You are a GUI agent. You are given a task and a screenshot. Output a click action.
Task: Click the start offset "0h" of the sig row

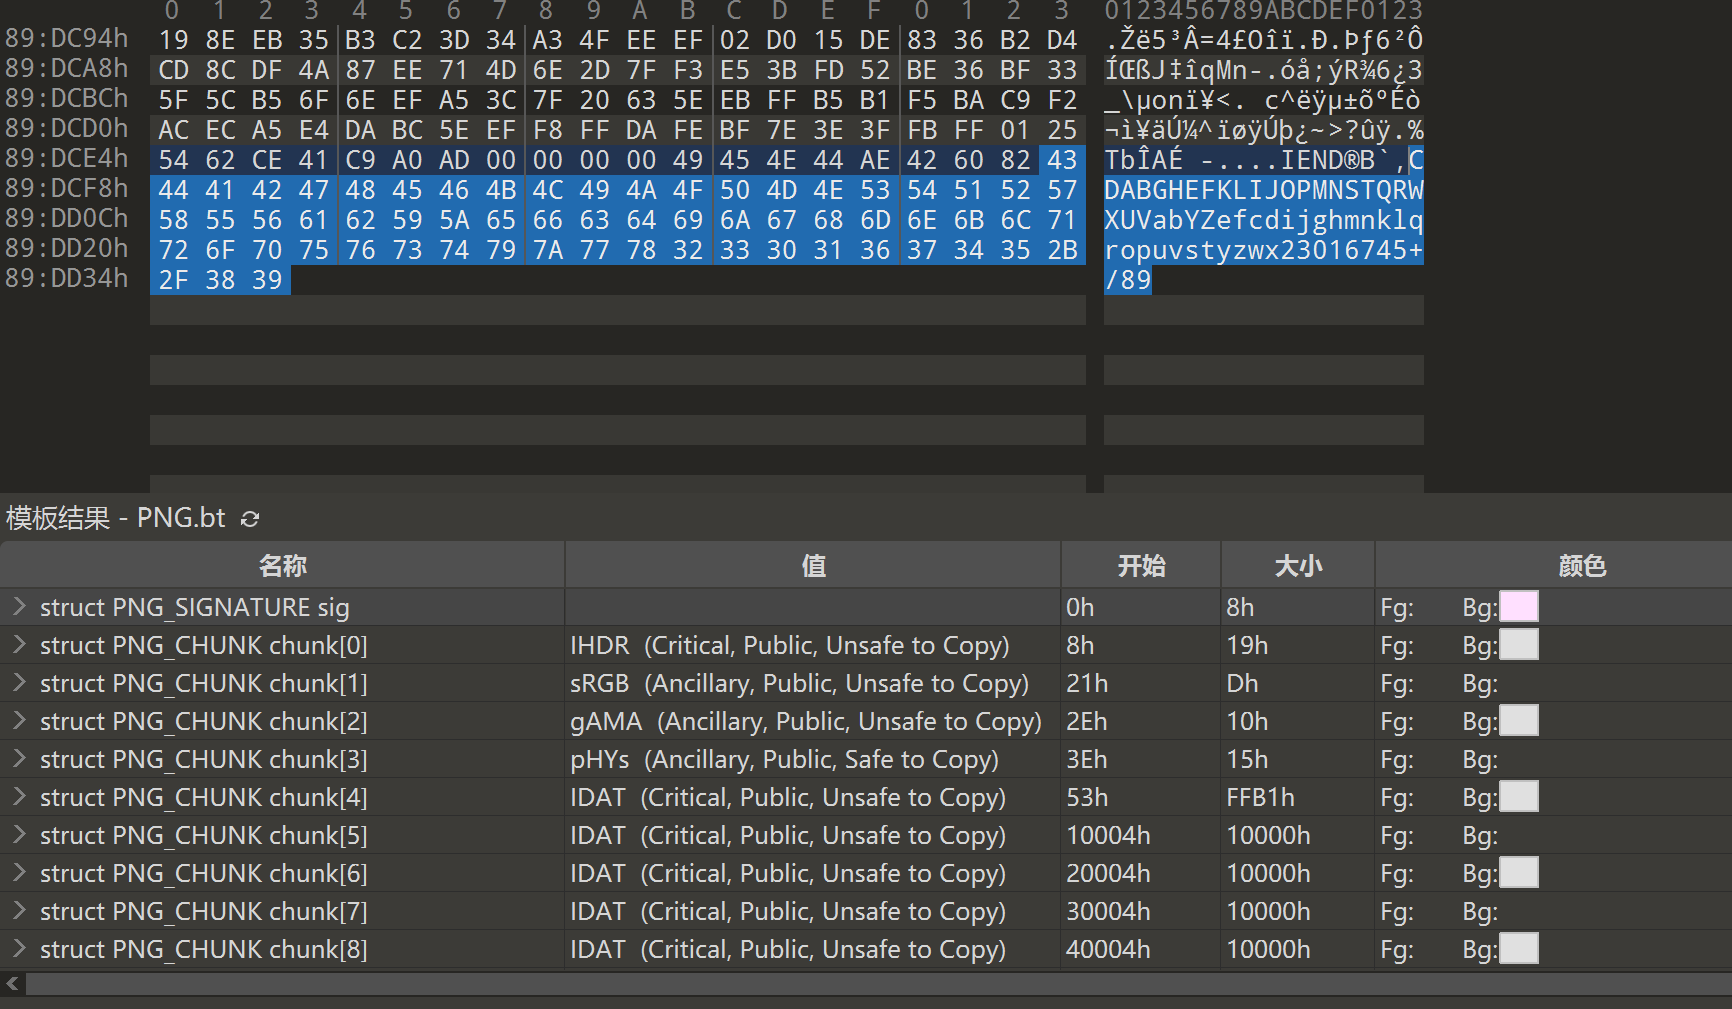tap(1080, 607)
